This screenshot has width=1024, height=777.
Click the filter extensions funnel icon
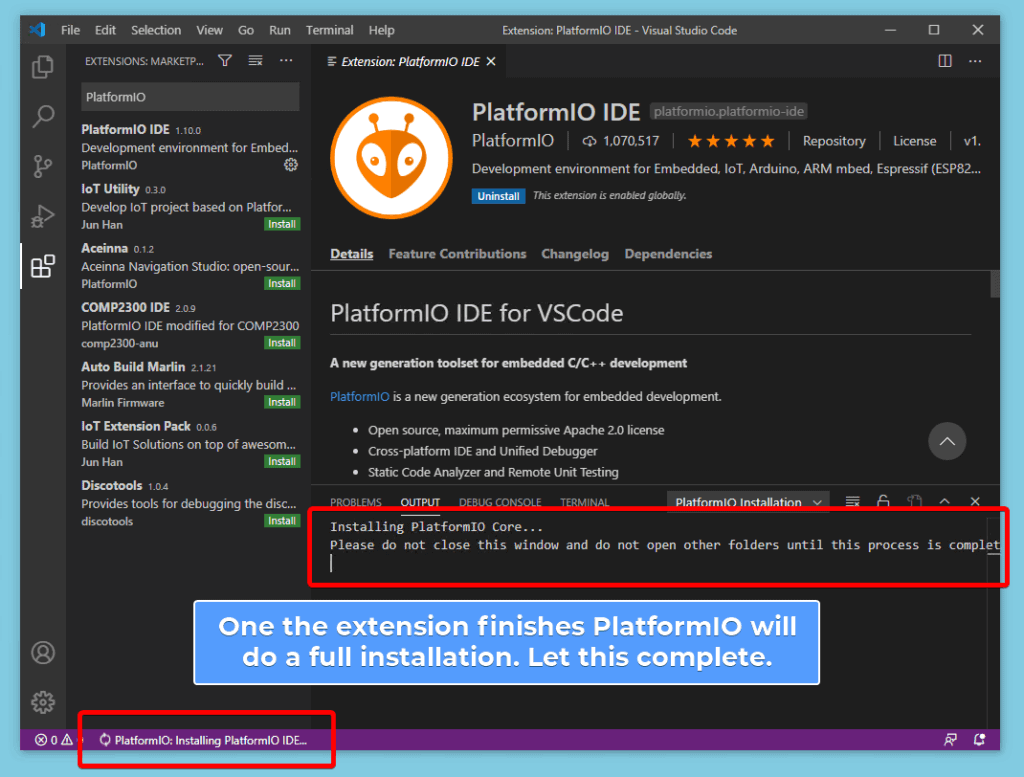(225, 61)
